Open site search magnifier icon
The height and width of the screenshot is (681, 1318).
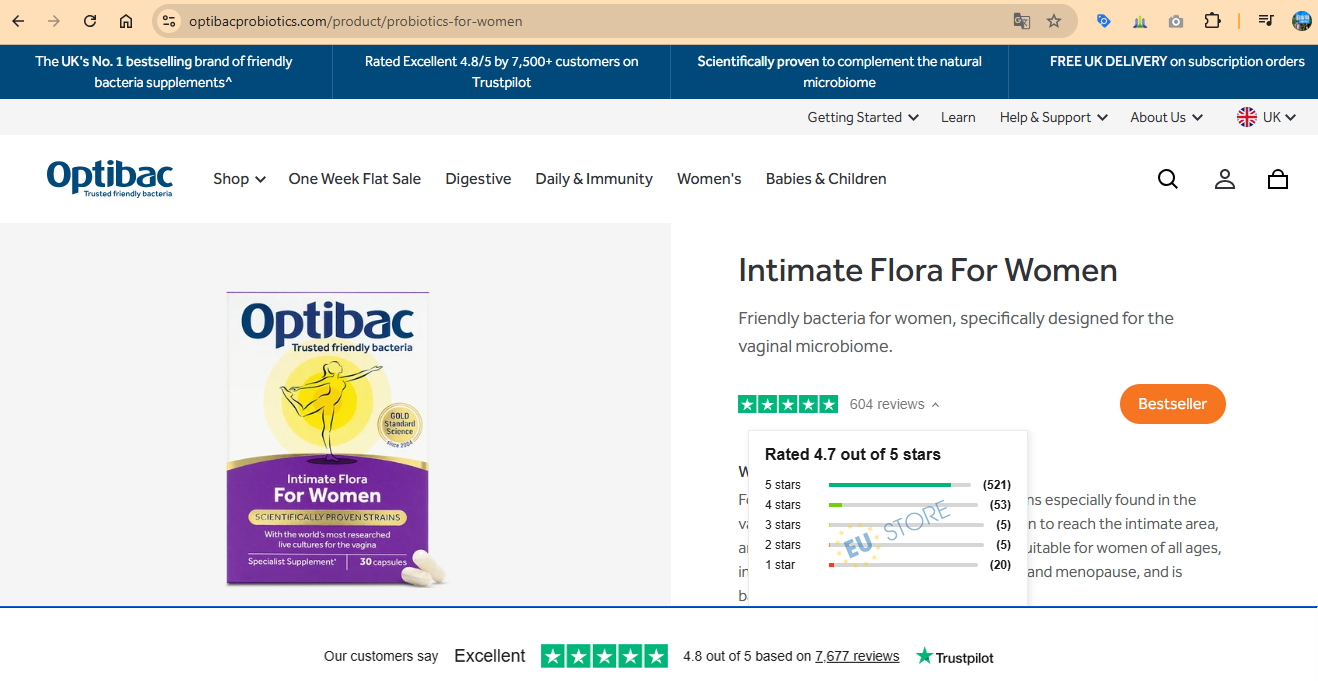click(1168, 179)
